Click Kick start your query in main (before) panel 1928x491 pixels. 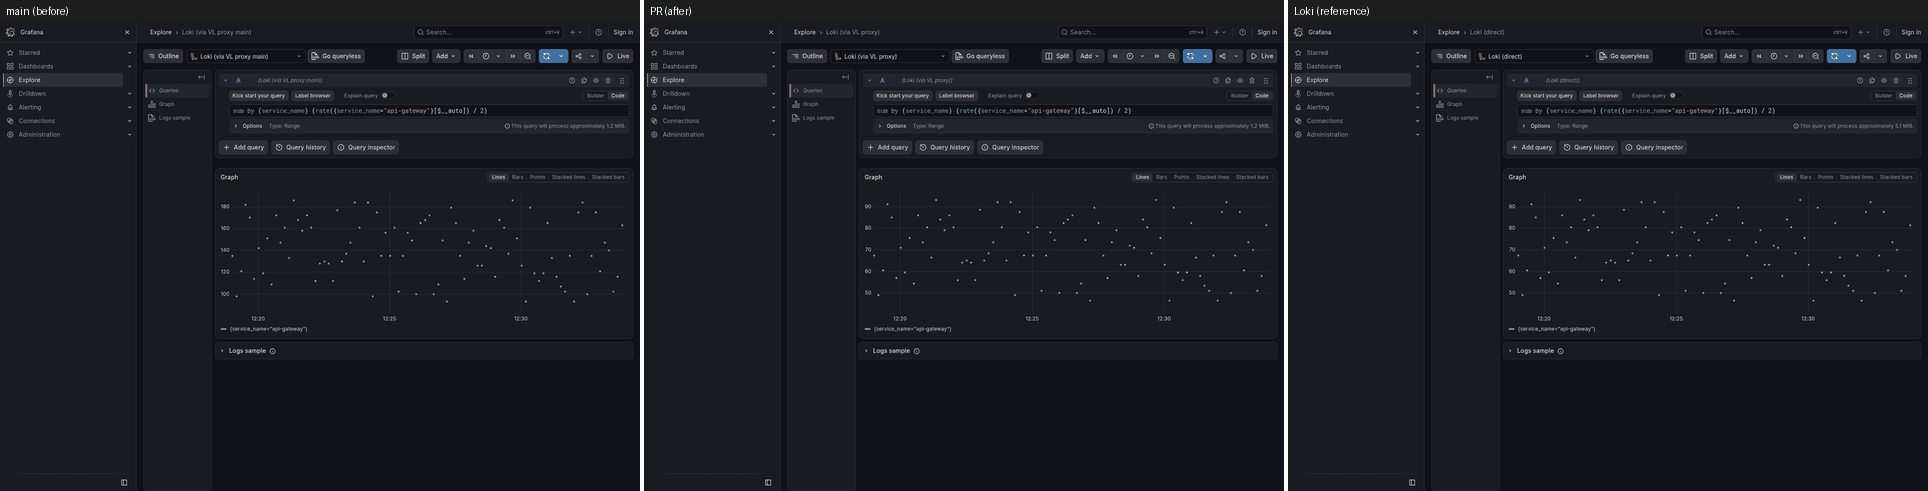[259, 96]
